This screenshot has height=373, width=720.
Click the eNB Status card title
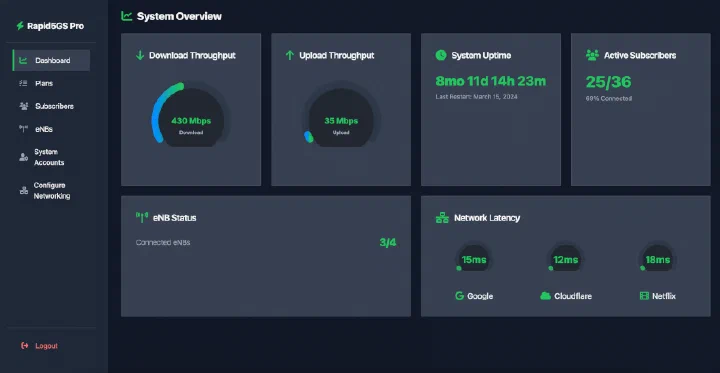tap(174, 218)
